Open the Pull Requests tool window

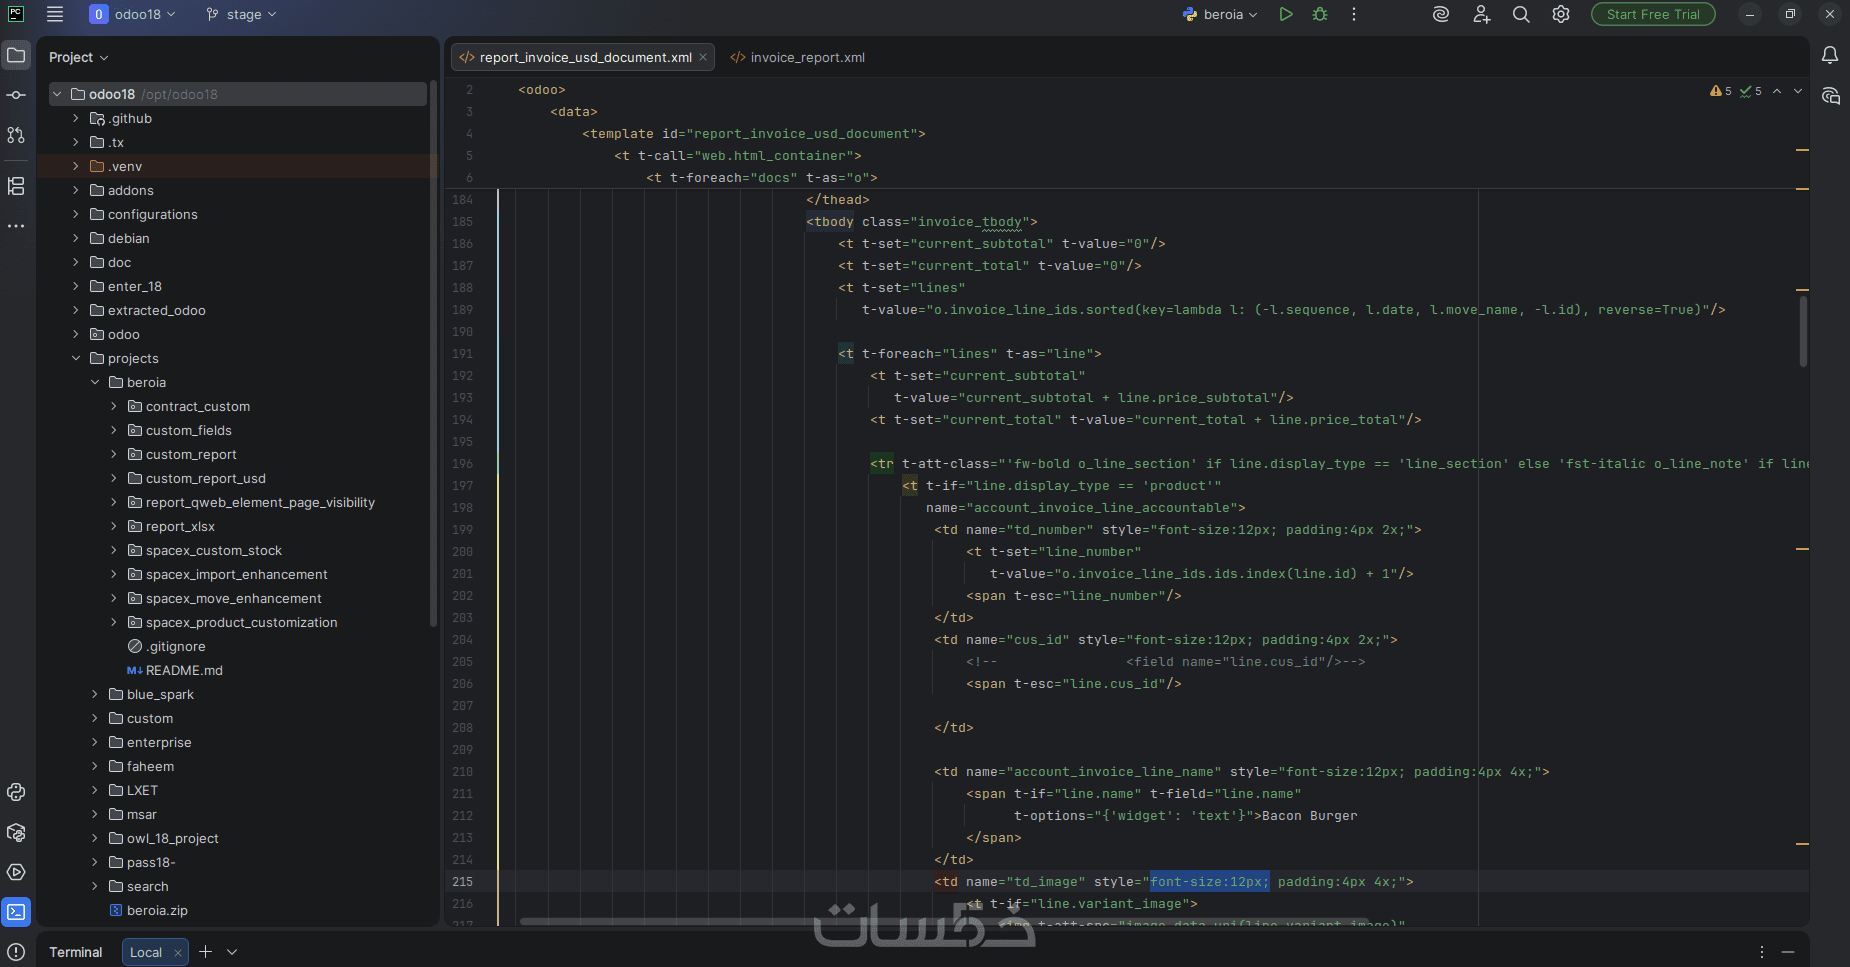(16, 135)
